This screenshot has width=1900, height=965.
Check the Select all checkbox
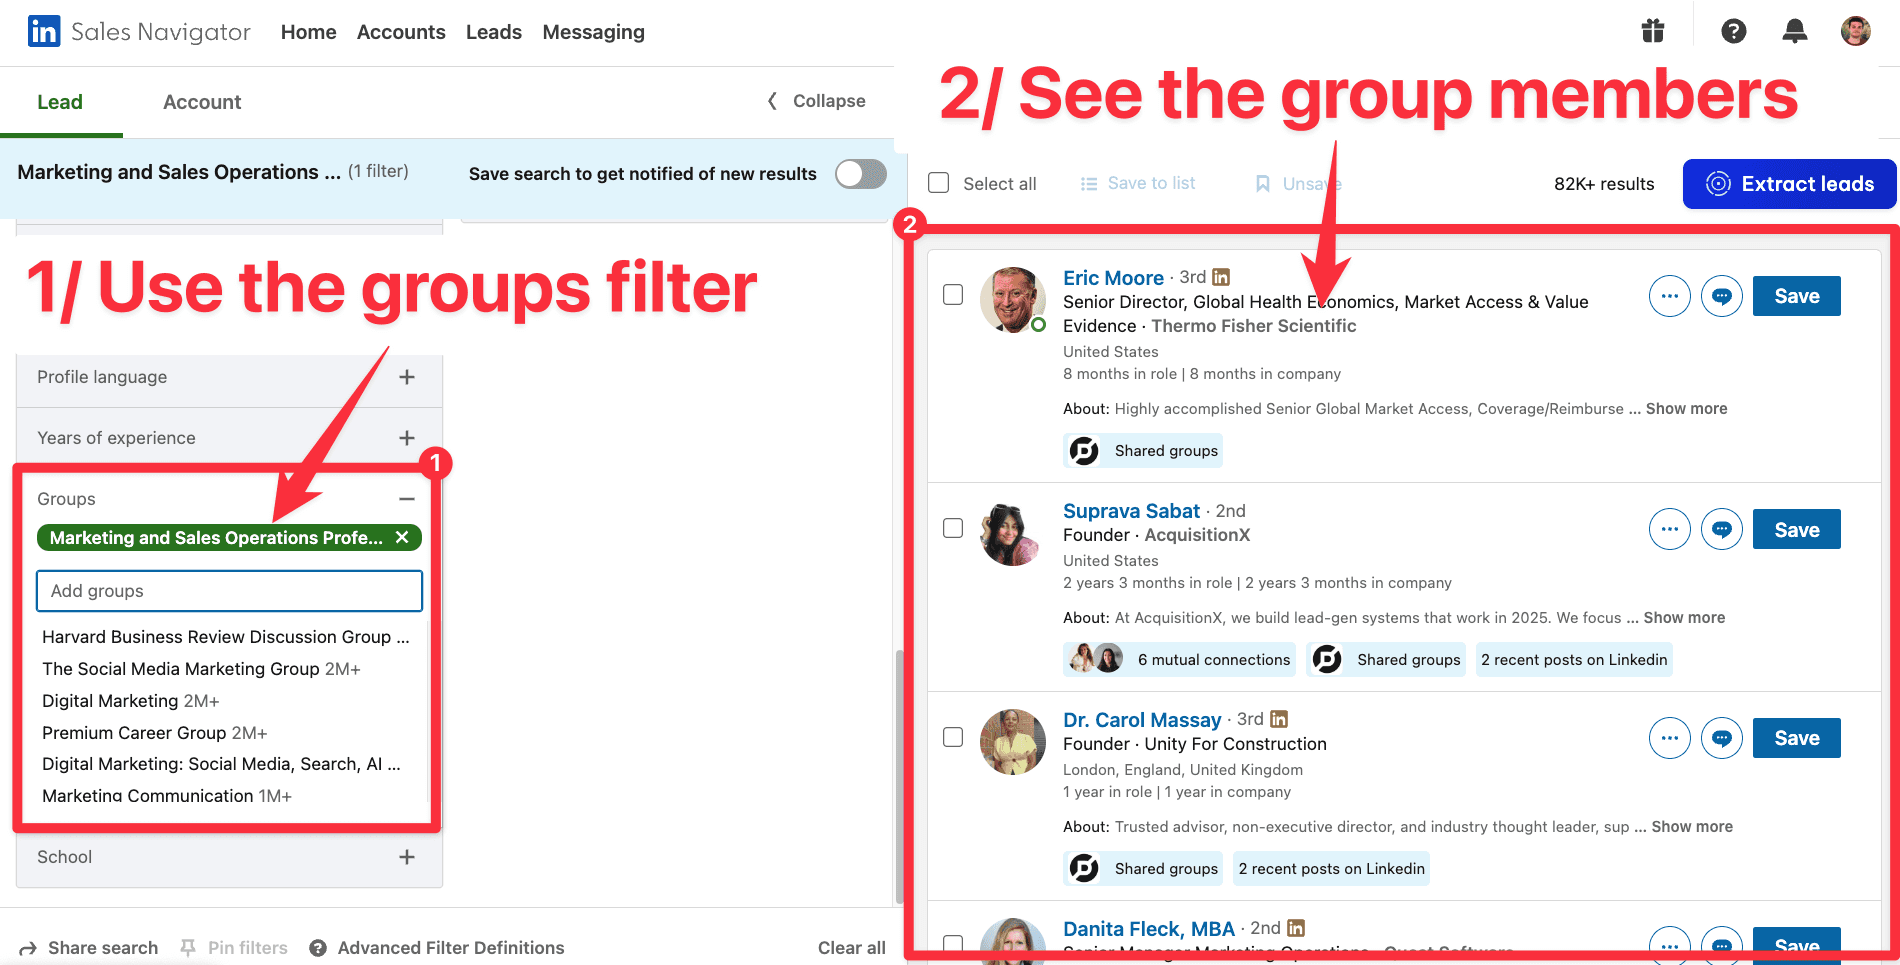(938, 183)
